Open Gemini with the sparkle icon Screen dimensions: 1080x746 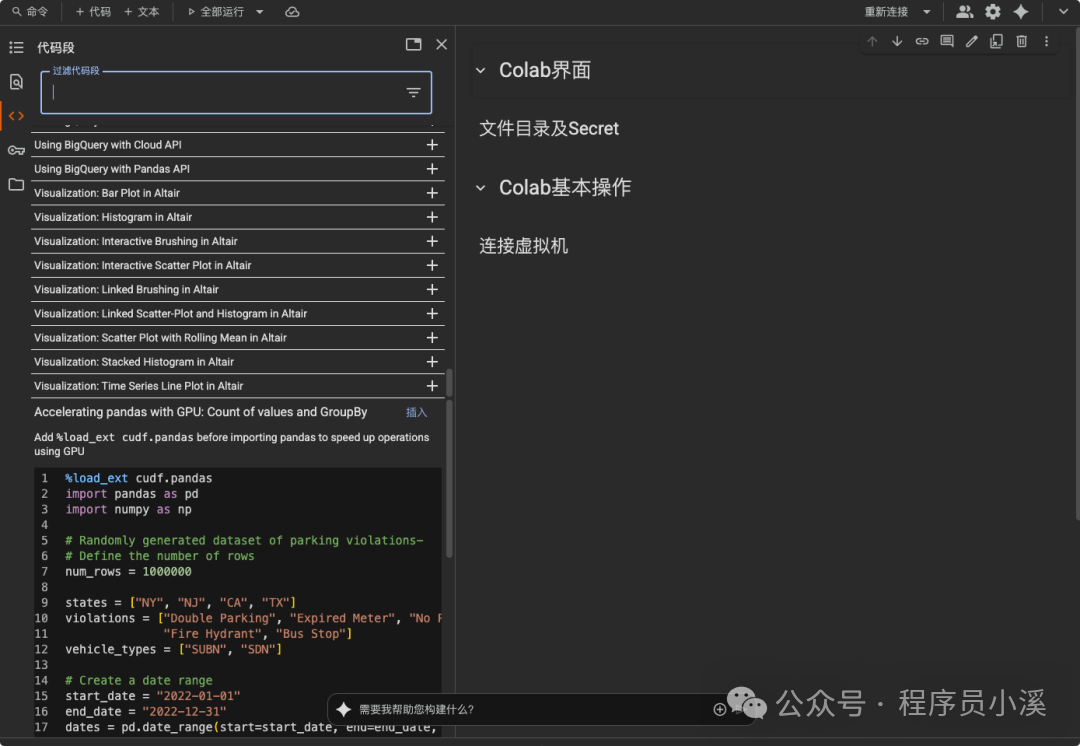[x=1021, y=12]
